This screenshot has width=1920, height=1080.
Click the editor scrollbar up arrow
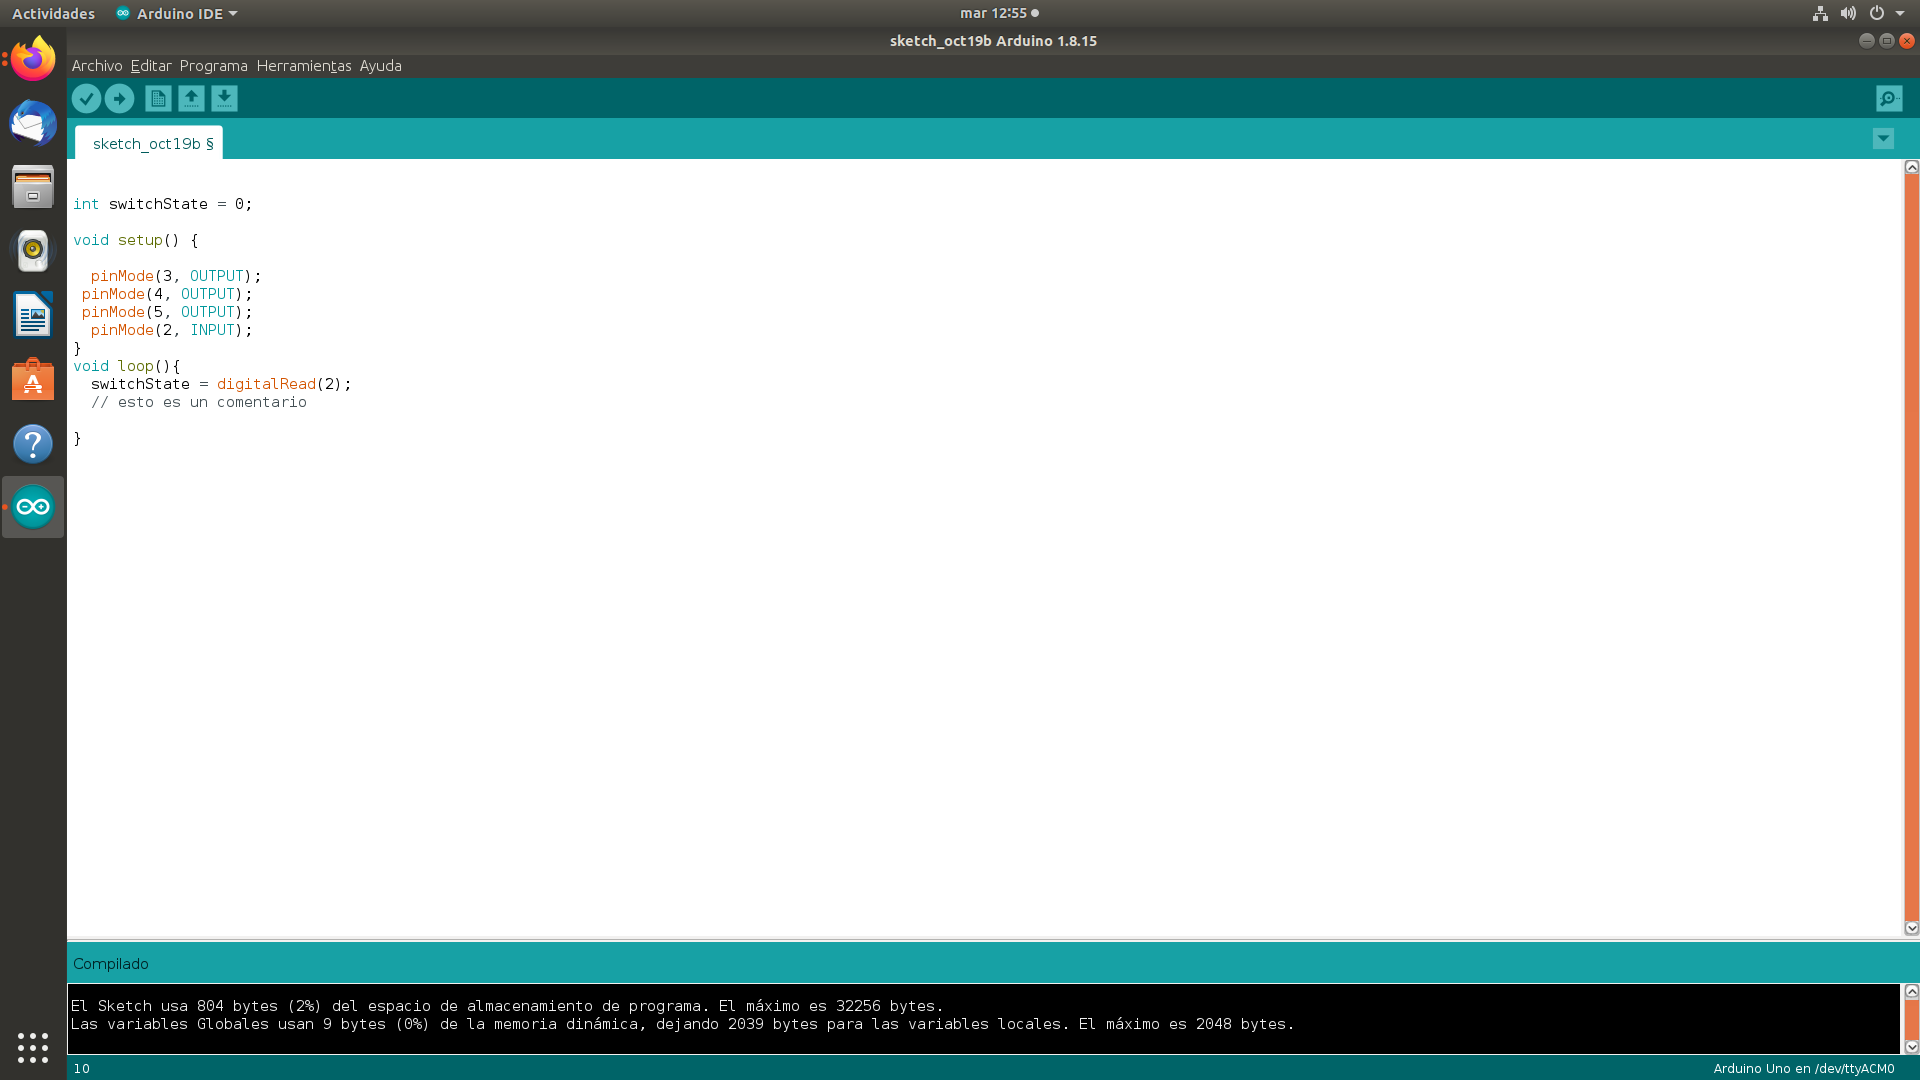pos(1911,165)
